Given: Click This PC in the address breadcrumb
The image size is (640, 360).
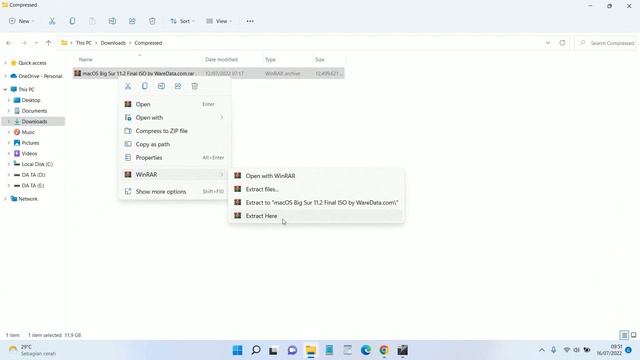Looking at the screenshot, I should pos(84,43).
